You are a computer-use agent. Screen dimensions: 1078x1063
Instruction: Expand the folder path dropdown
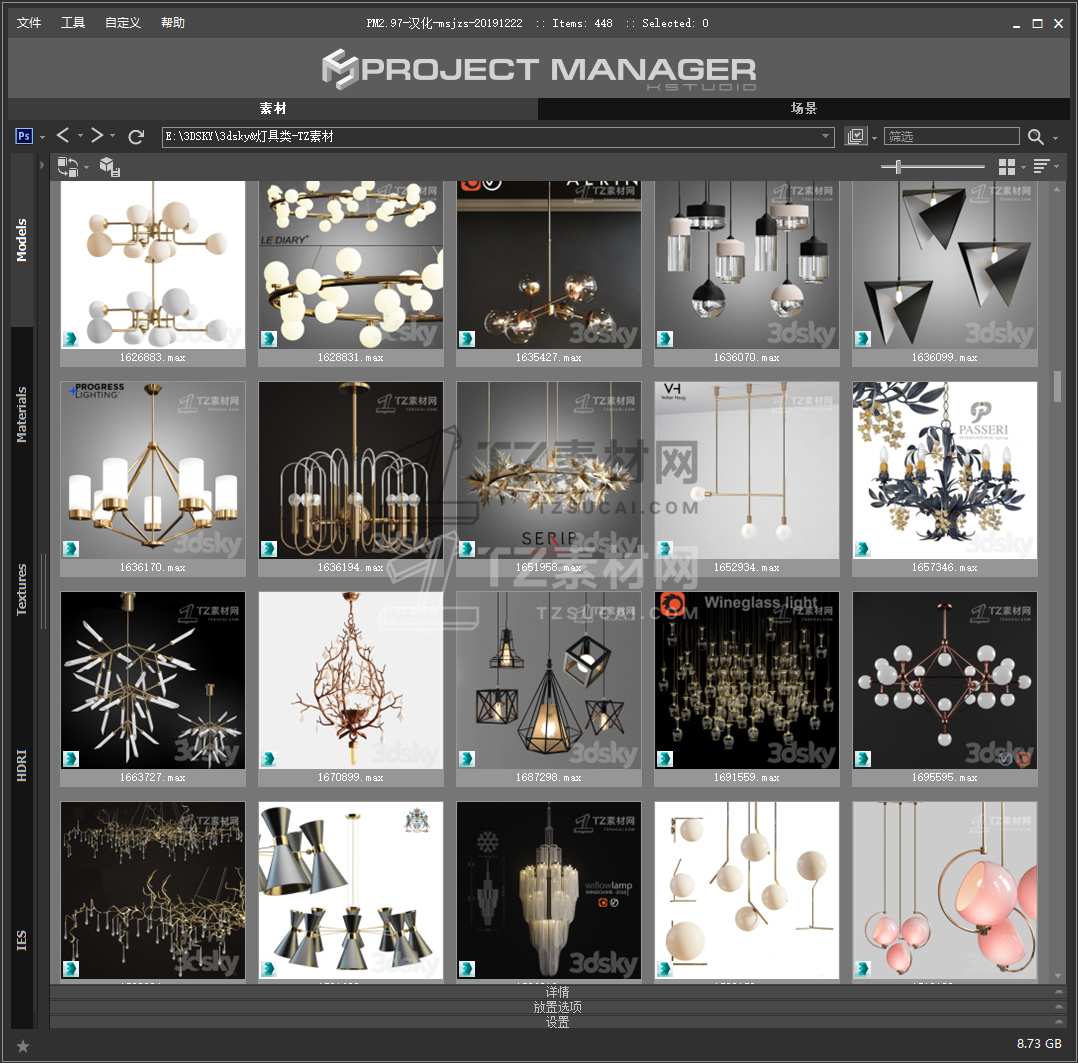(x=826, y=136)
